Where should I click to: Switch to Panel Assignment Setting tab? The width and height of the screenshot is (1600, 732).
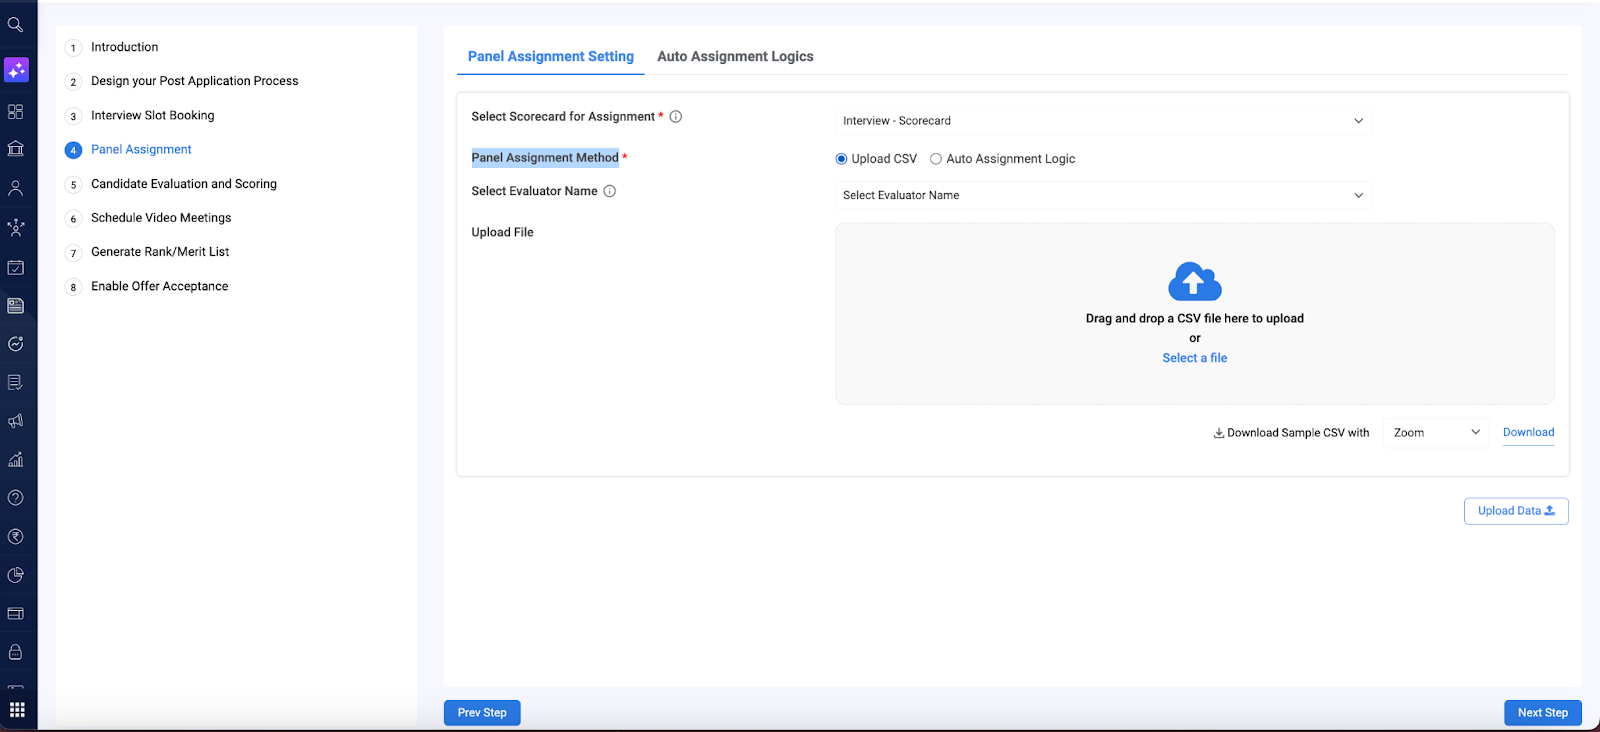coord(551,57)
